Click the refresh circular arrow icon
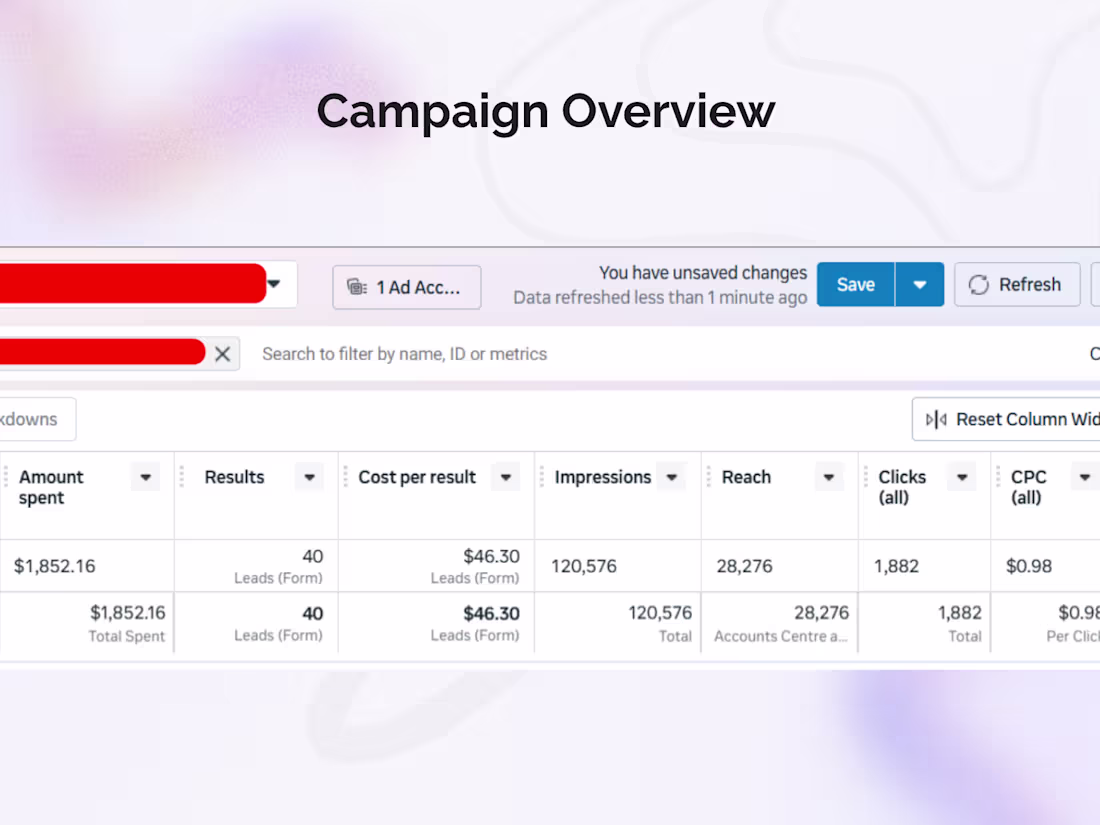This screenshot has height=825, width=1100. click(979, 285)
